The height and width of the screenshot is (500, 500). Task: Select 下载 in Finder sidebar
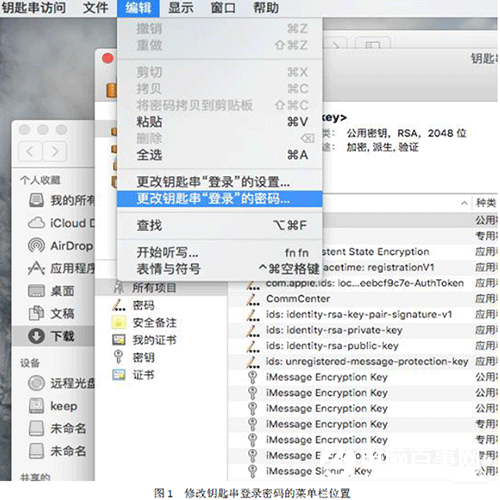pyautogui.click(x=53, y=336)
